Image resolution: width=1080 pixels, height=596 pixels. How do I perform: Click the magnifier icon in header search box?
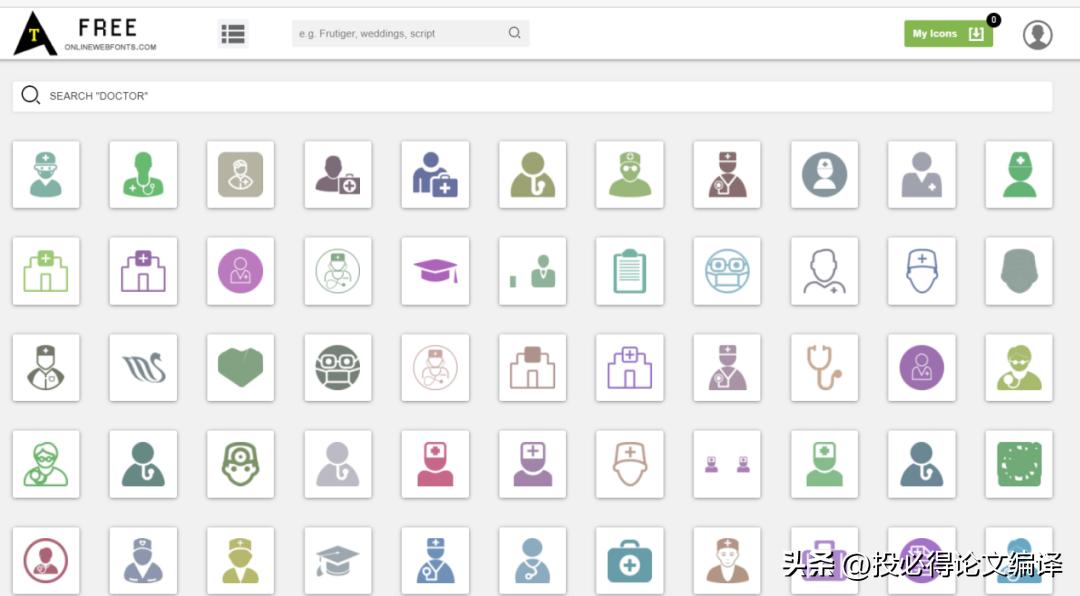point(515,32)
